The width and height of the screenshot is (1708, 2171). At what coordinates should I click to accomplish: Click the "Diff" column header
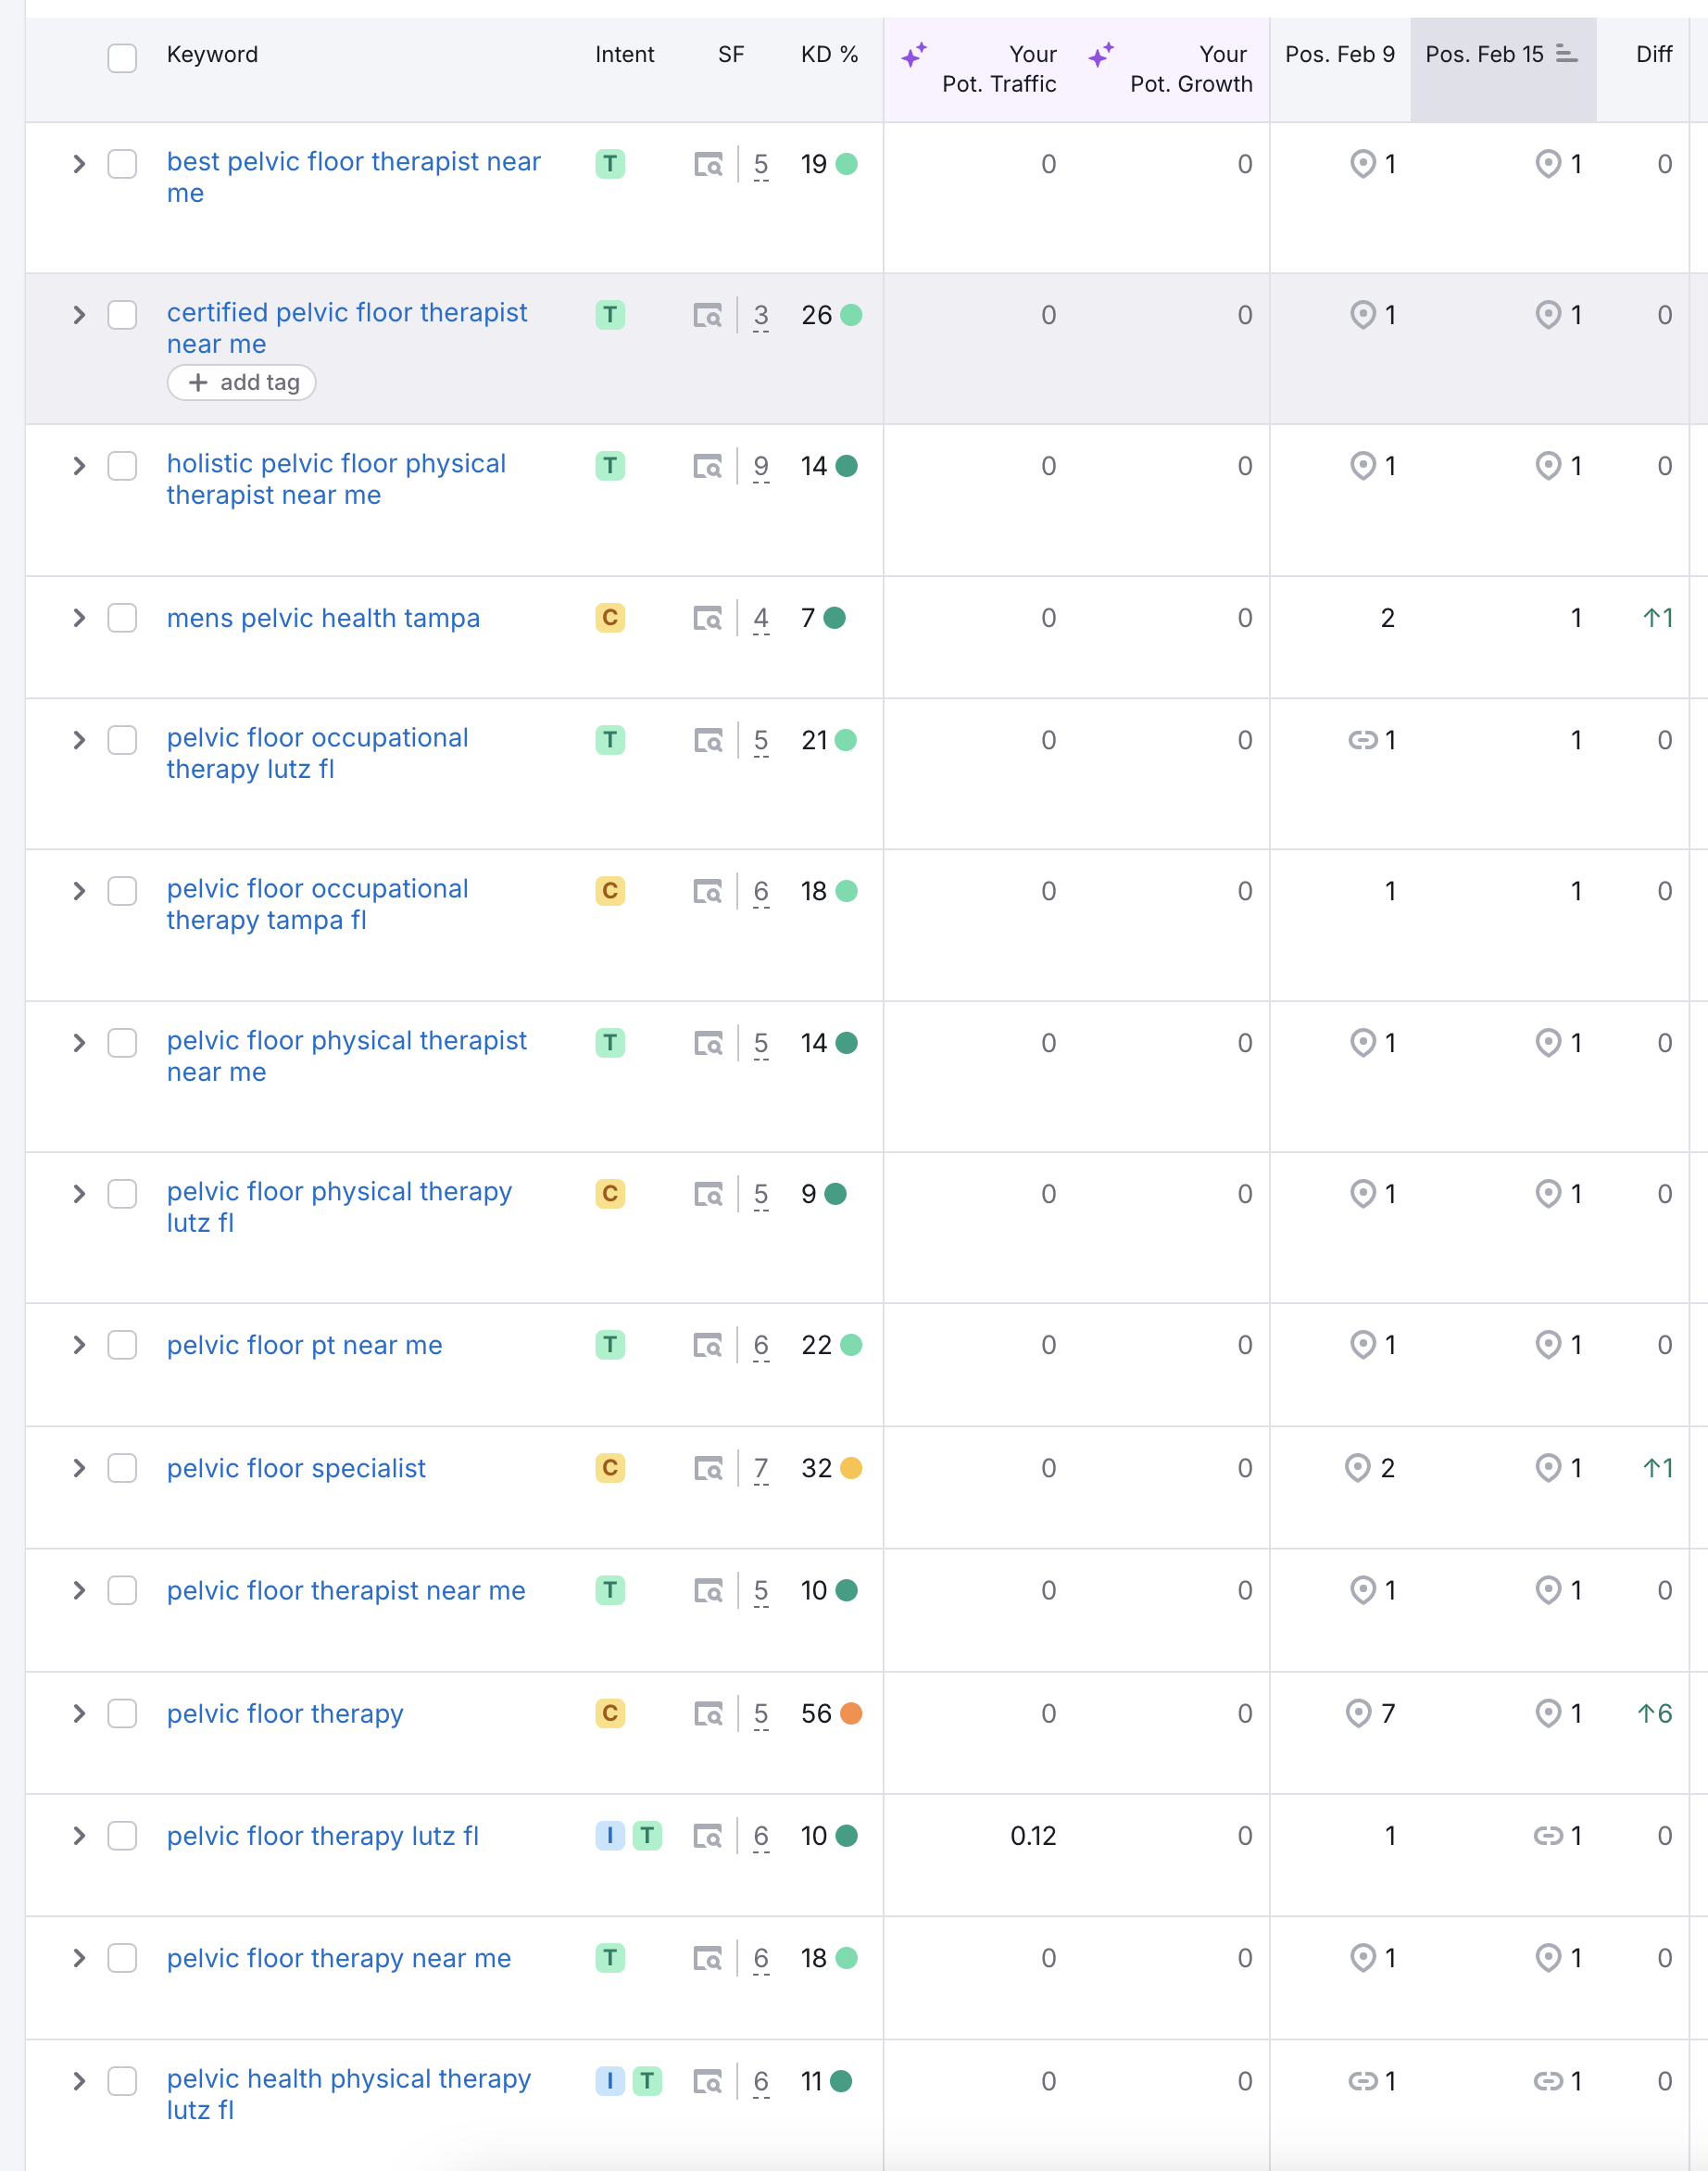[x=1653, y=55]
